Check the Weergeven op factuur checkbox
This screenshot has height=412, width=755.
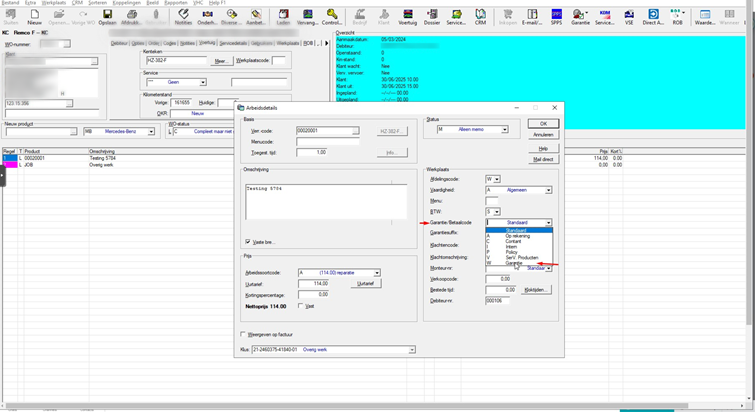coord(243,334)
